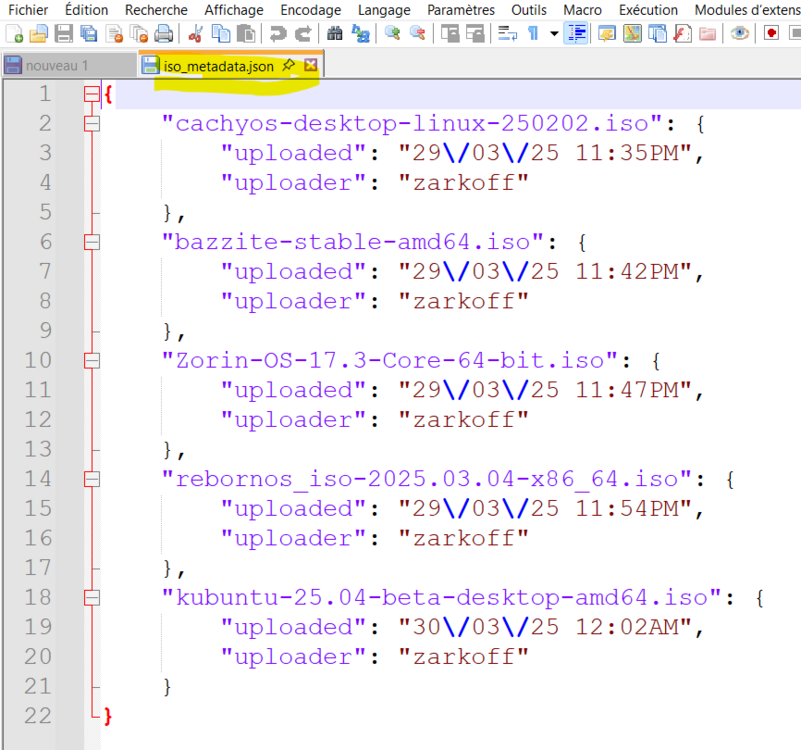Screen dimensions: 801x750
Task: Collapse the cachyos fold marker on line 2
Action: click(x=92, y=124)
